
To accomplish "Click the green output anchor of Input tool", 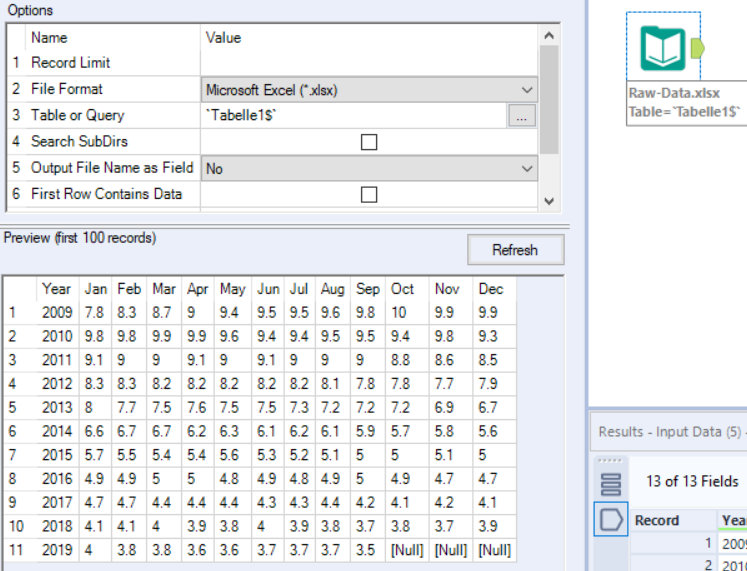I will click(x=697, y=48).
